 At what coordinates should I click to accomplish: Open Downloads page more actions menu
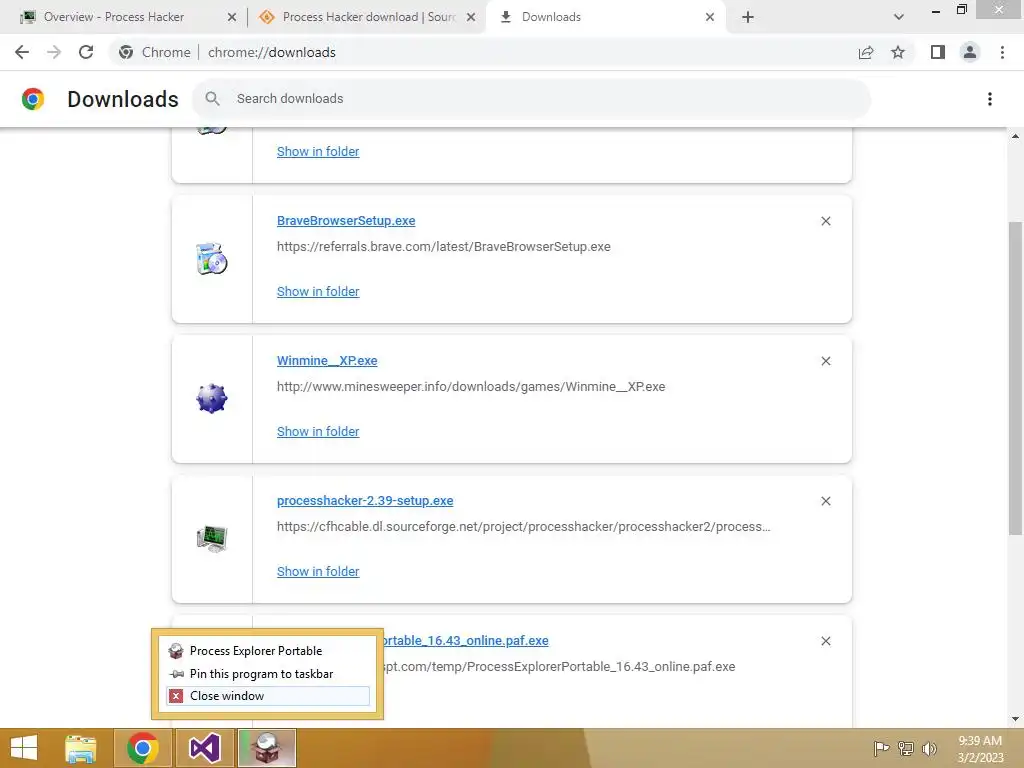990,99
